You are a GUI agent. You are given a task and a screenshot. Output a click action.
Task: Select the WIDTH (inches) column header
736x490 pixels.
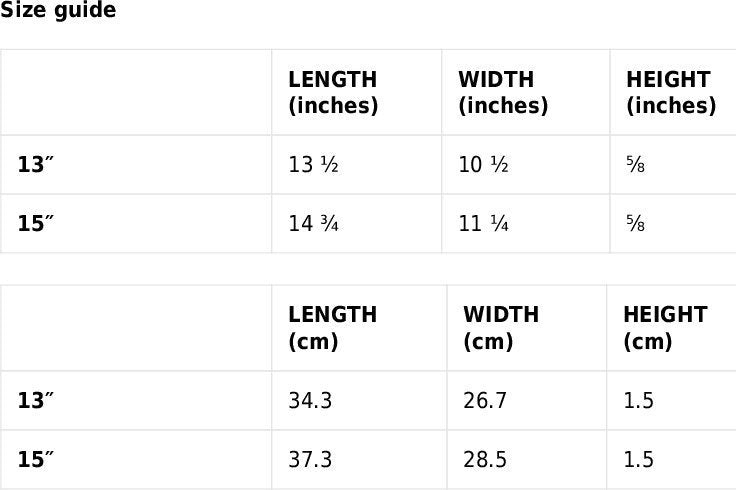tap(503, 92)
